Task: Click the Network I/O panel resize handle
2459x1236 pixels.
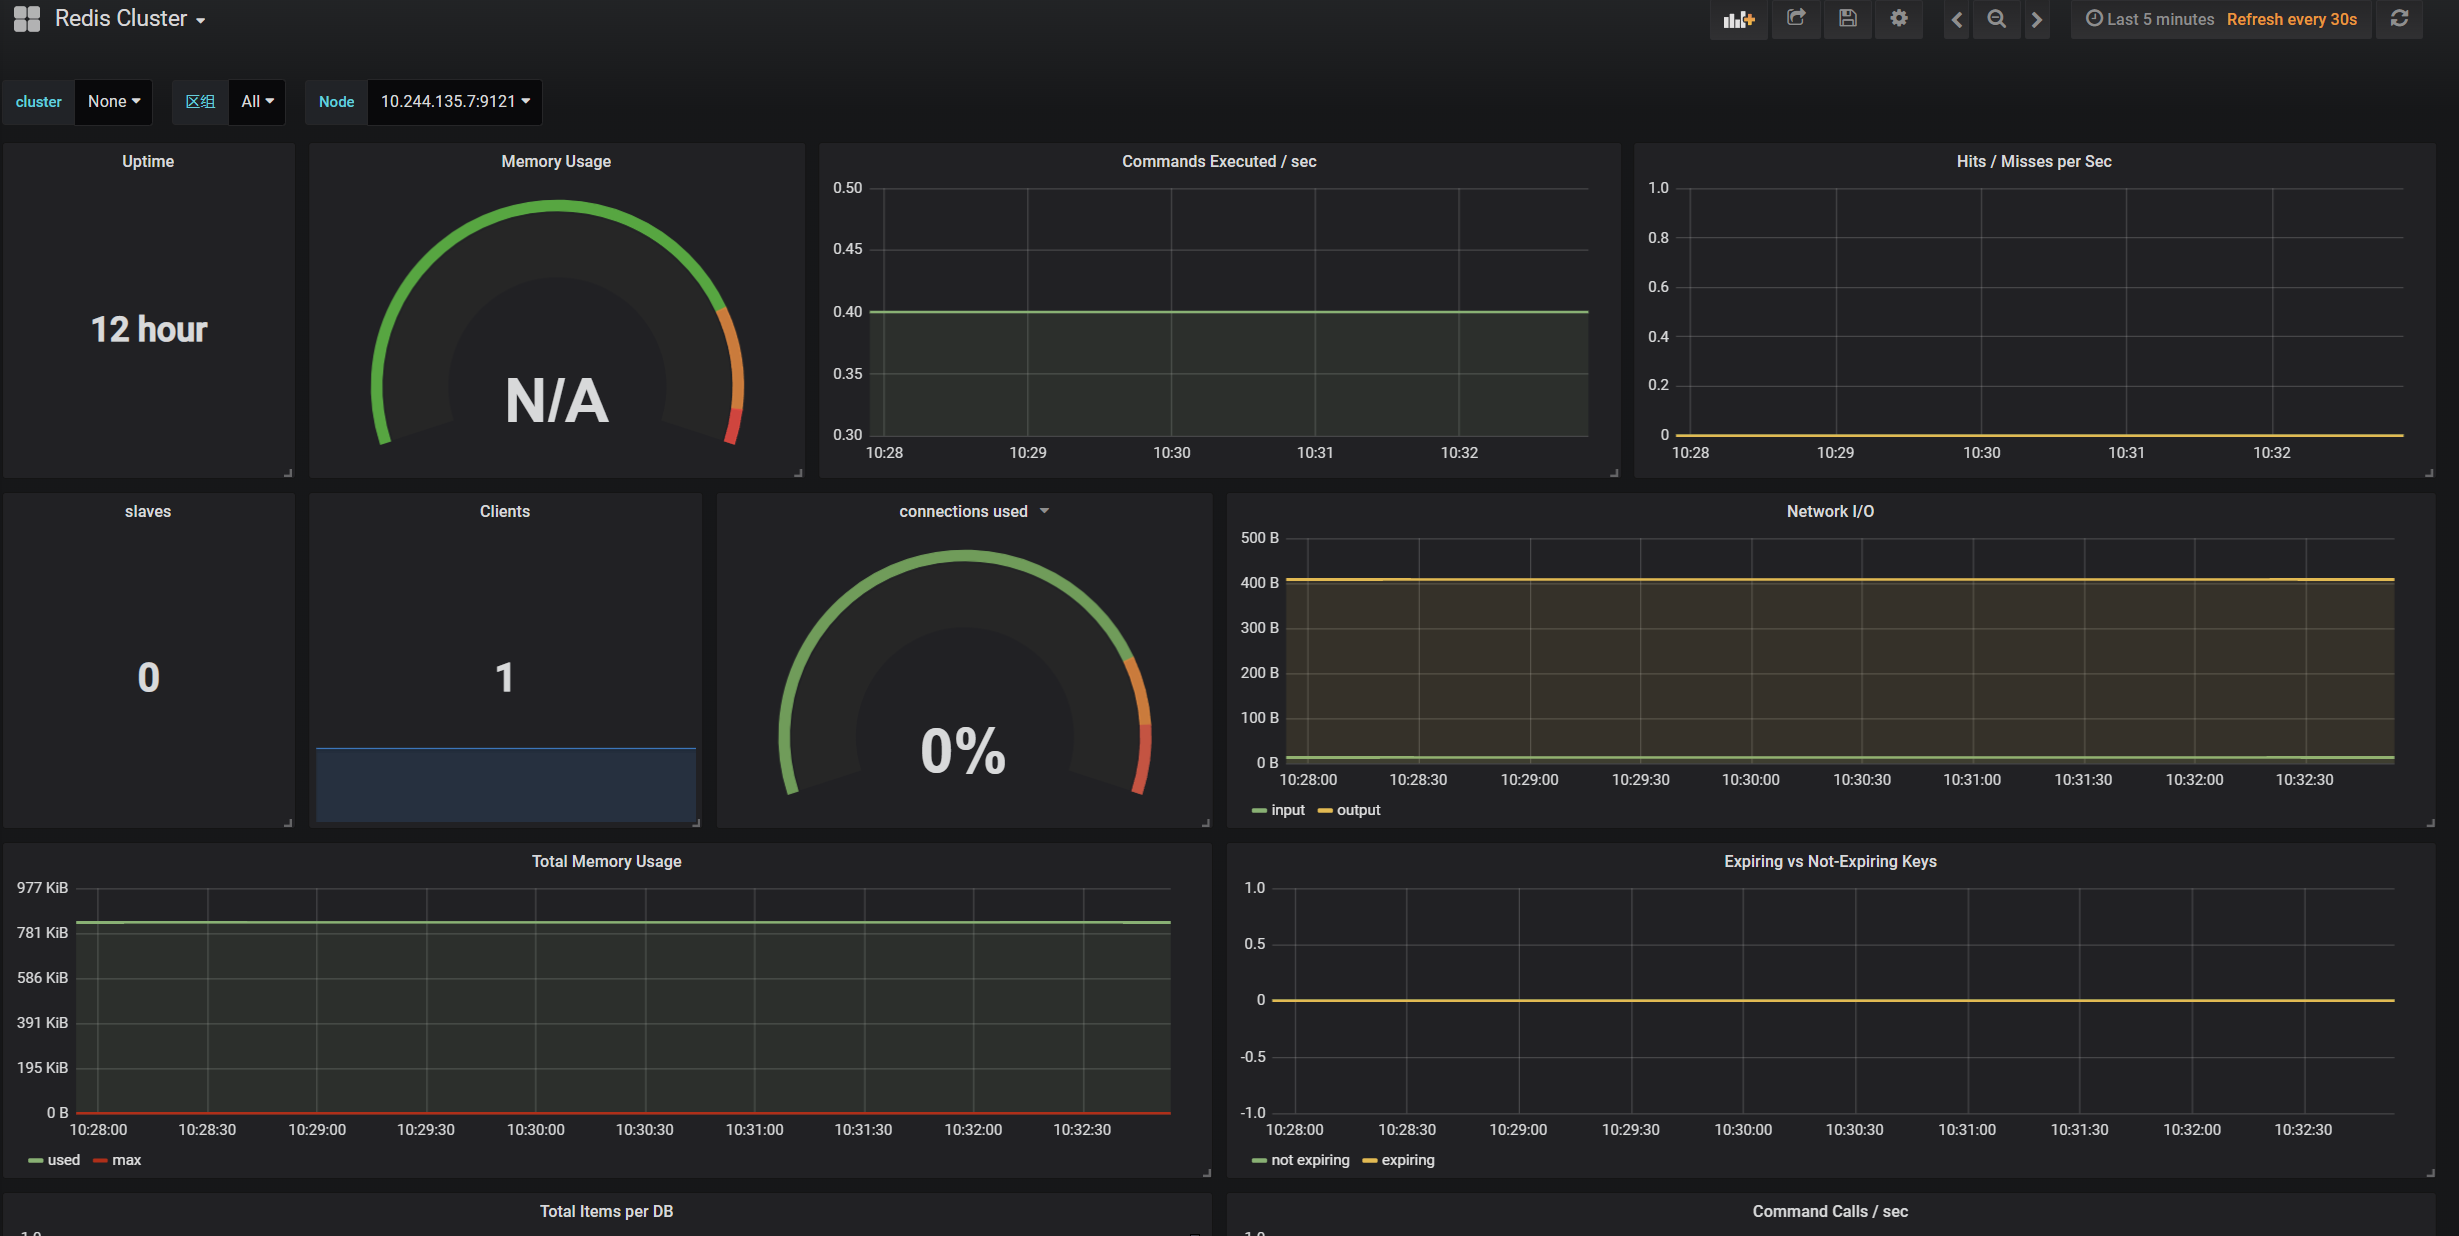Action: (x=2430, y=822)
